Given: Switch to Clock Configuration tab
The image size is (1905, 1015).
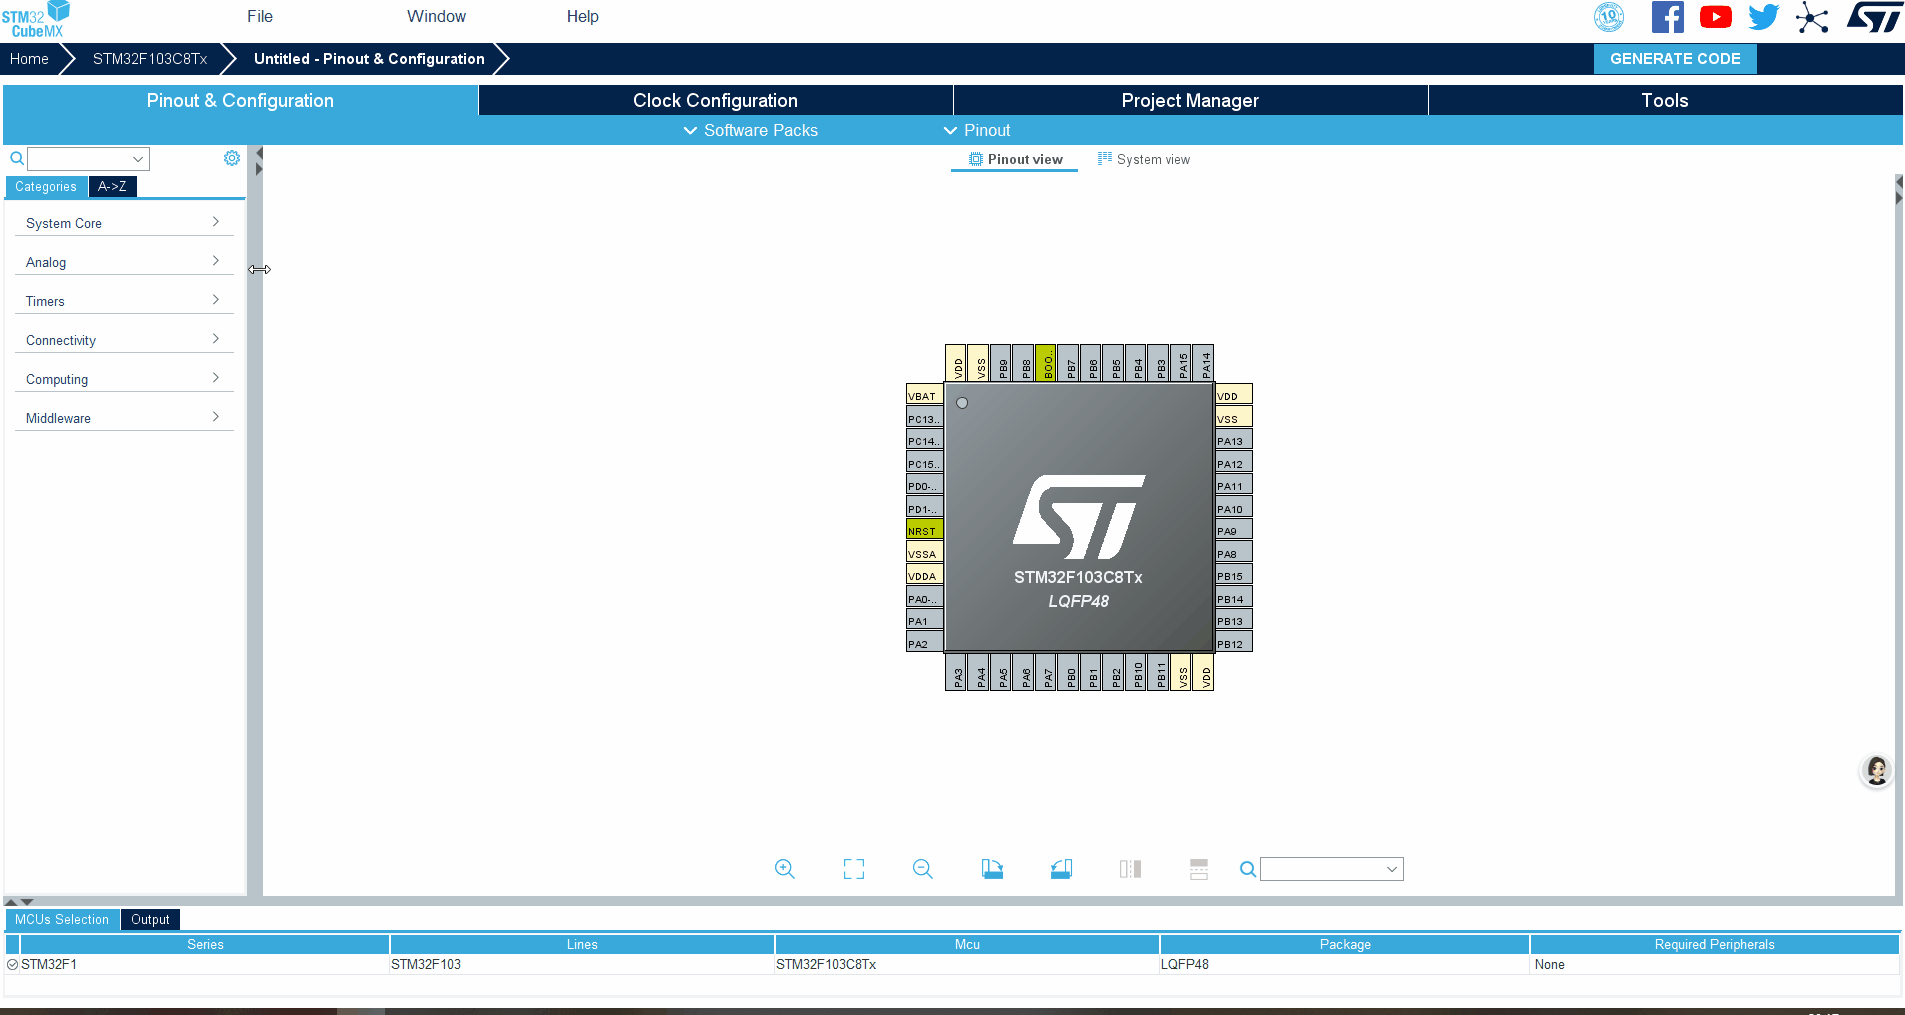Looking at the screenshot, I should click(x=715, y=100).
